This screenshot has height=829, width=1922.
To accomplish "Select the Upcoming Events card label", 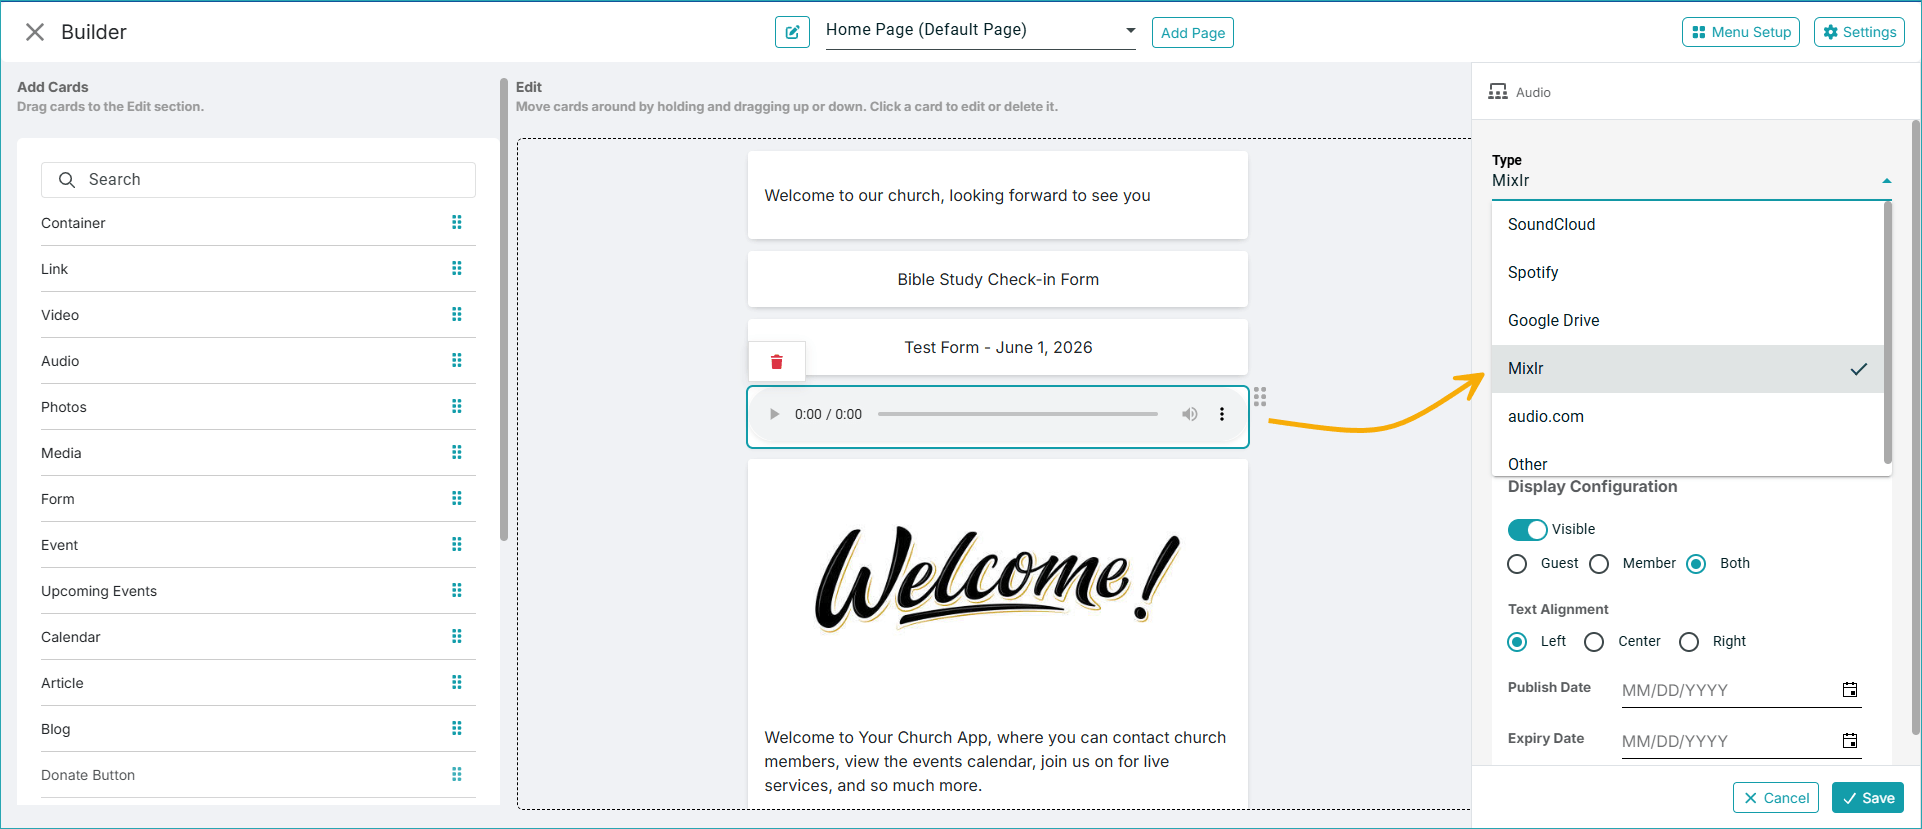I will coord(99,591).
